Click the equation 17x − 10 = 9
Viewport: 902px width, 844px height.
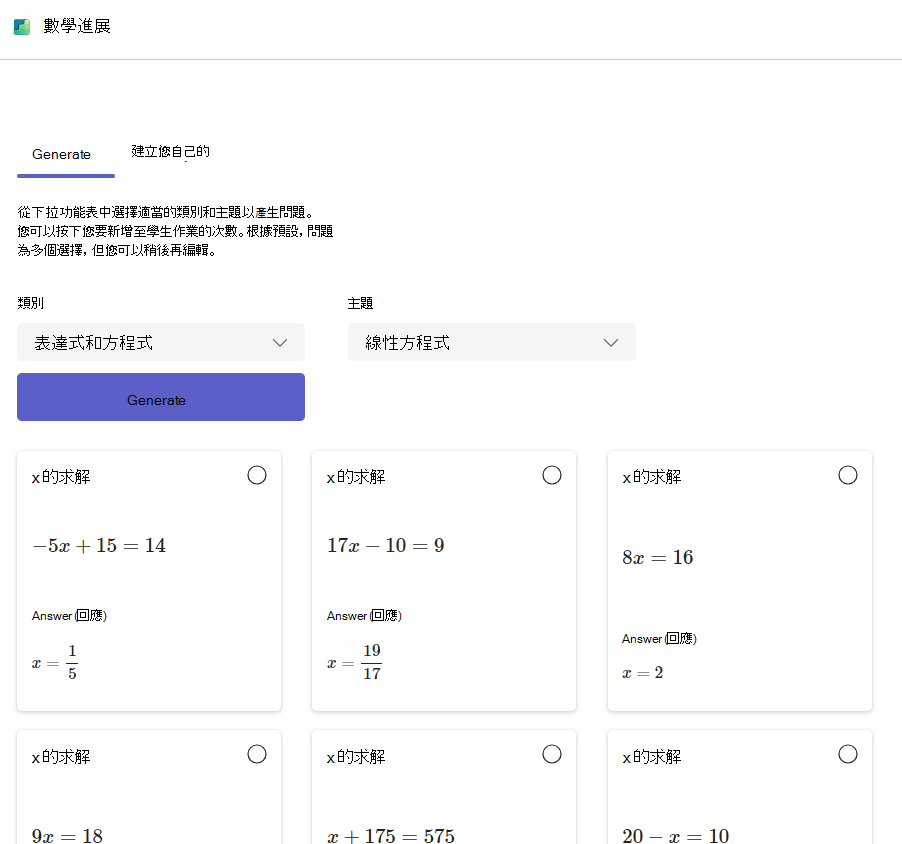[x=385, y=545]
